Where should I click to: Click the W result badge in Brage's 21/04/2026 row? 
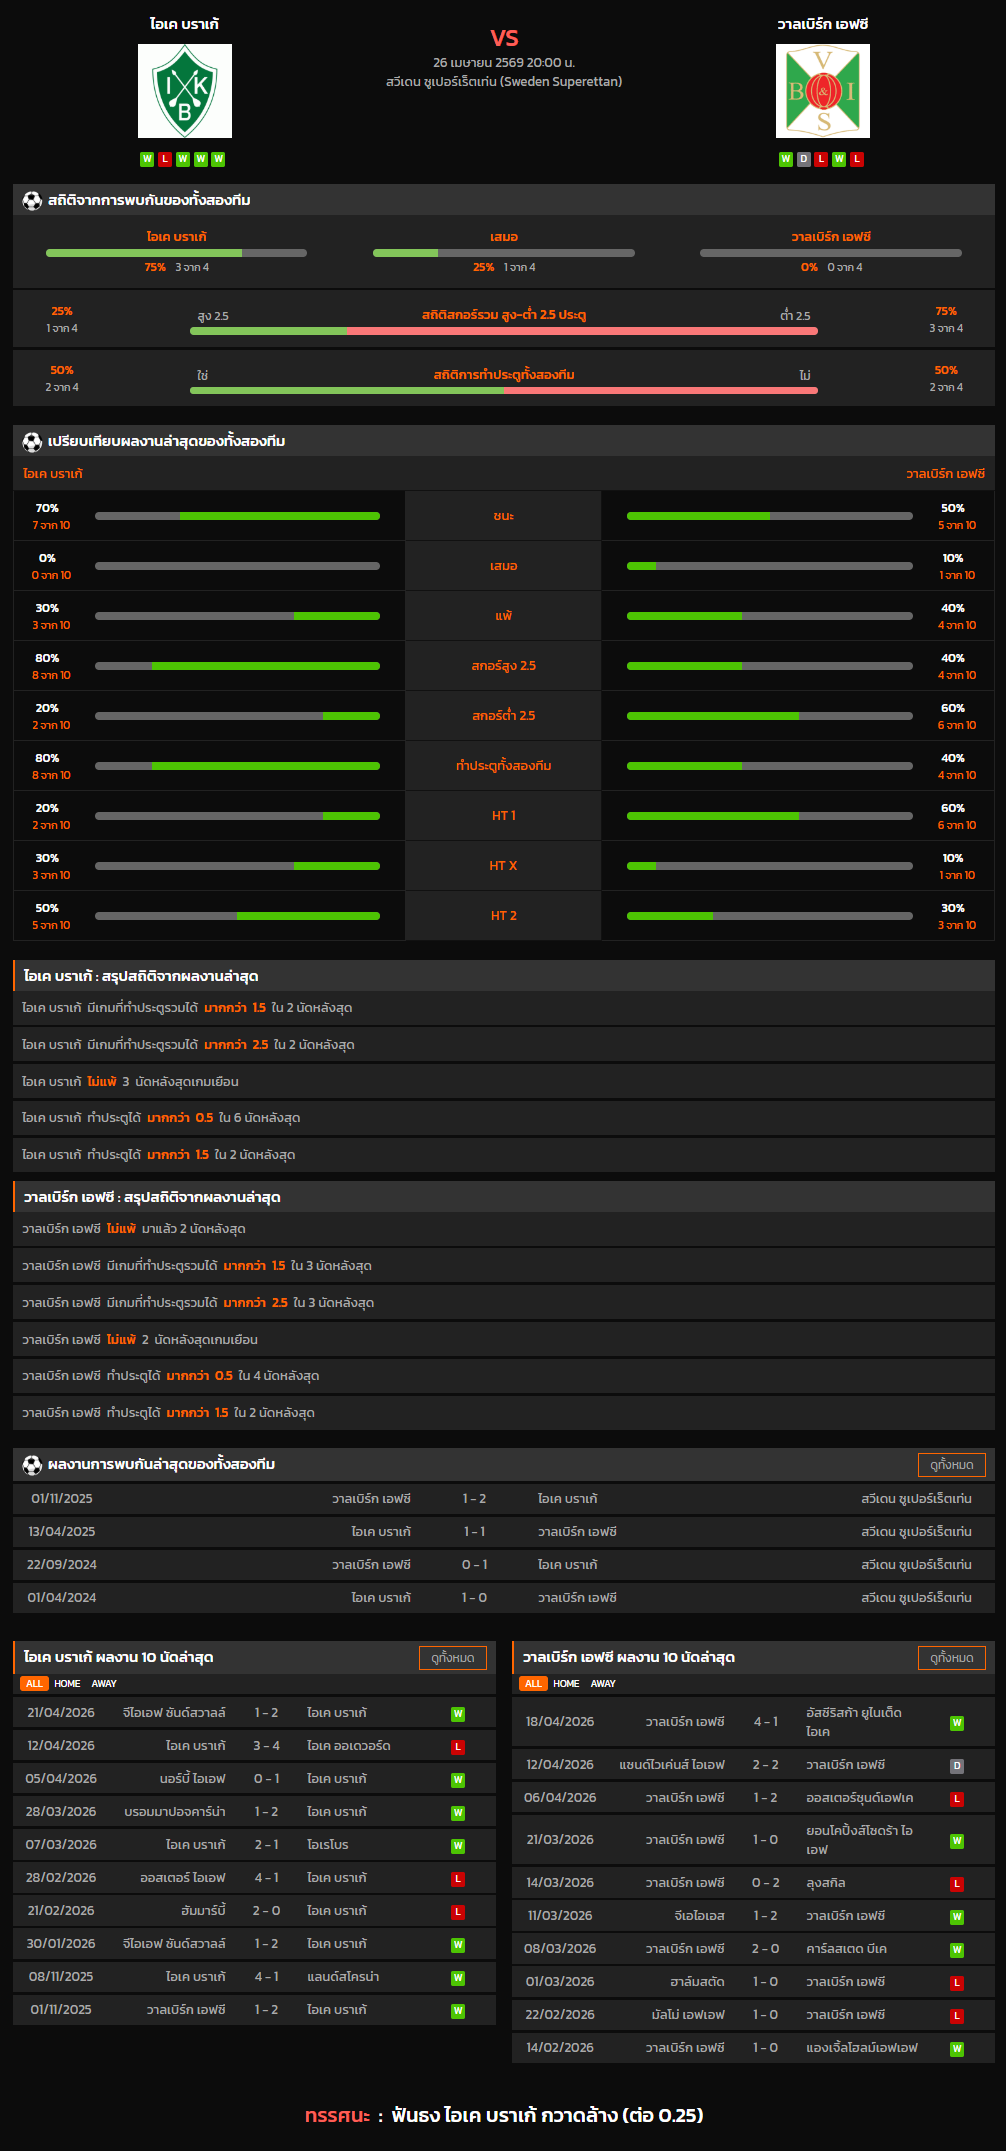pyautogui.click(x=458, y=1714)
